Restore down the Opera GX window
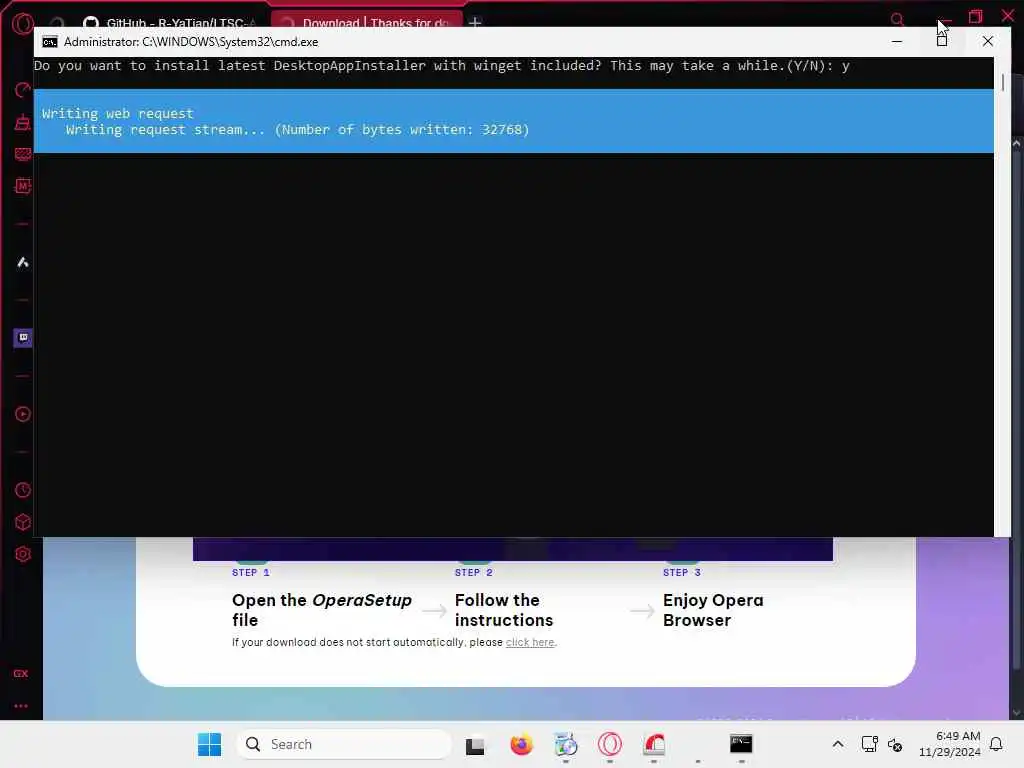The image size is (1024, 768). click(975, 16)
